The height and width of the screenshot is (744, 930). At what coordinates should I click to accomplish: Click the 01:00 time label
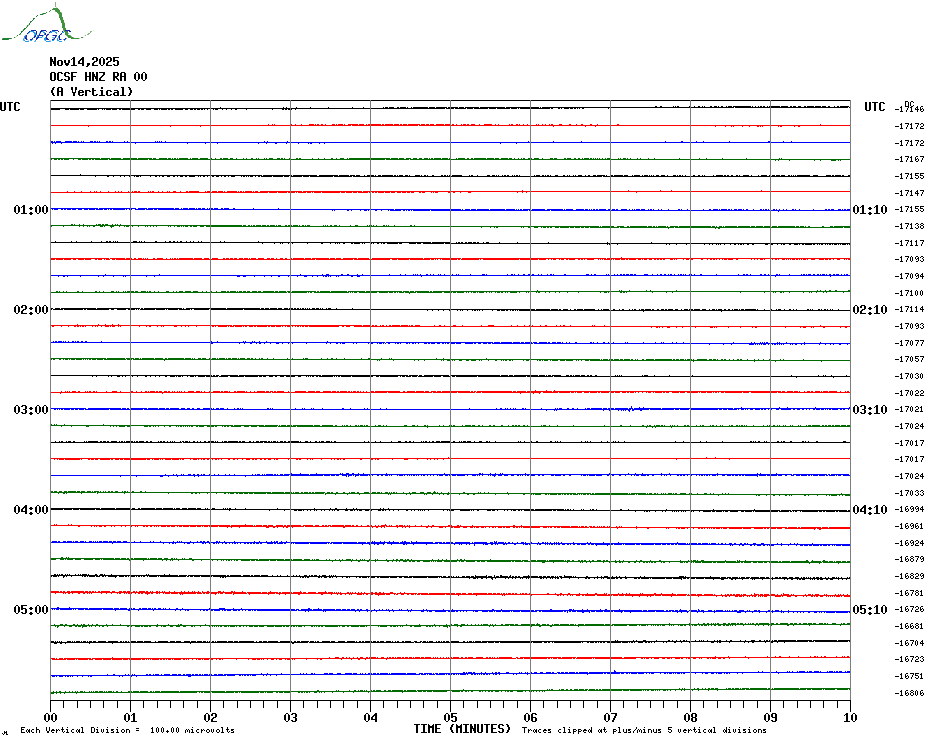click(31, 210)
